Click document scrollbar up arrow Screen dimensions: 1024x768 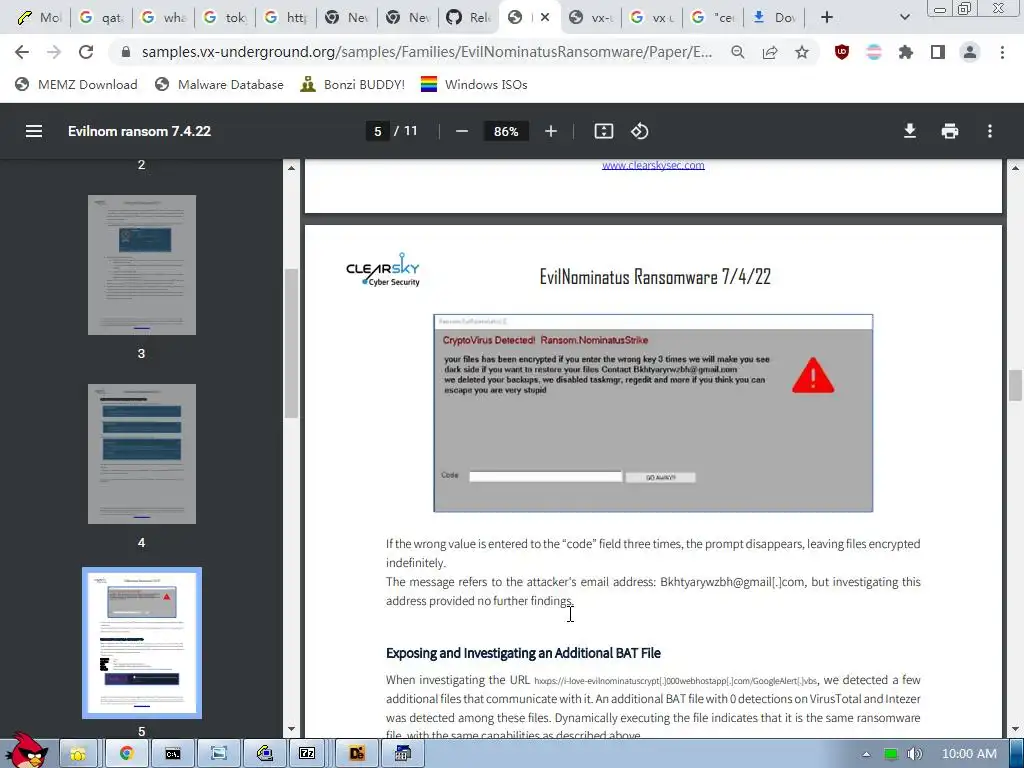[x=1016, y=168]
